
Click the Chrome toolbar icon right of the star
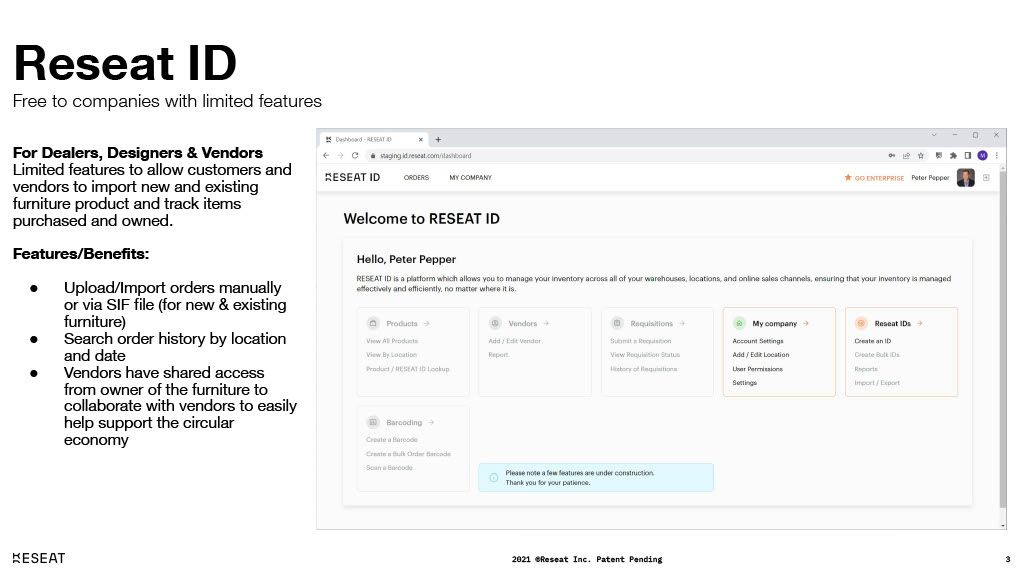pos(938,155)
